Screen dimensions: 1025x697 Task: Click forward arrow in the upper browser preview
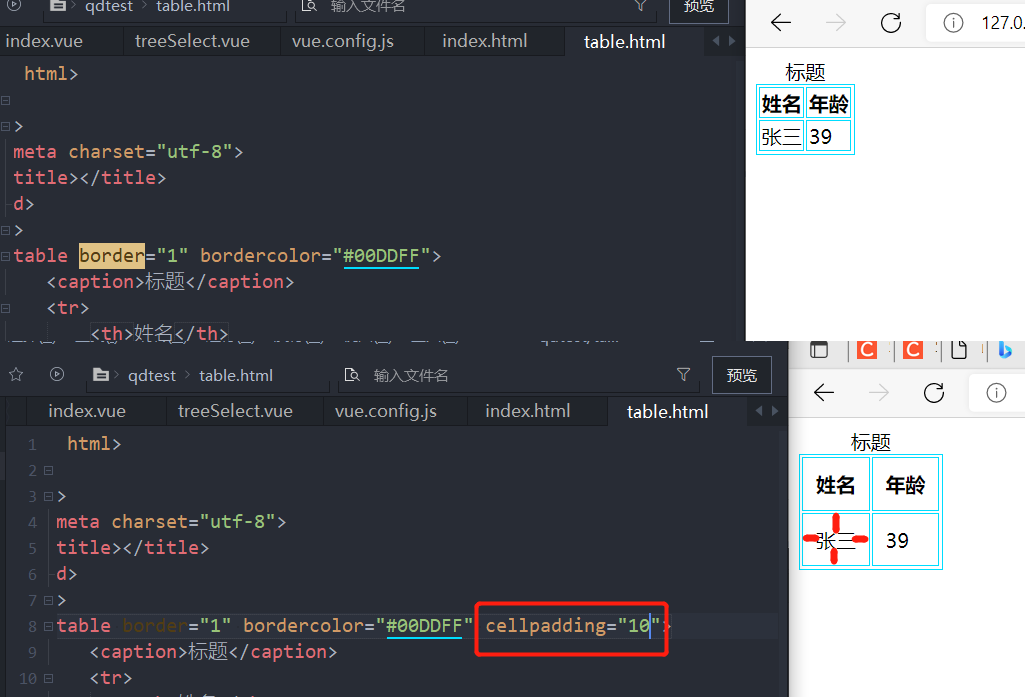coord(835,23)
